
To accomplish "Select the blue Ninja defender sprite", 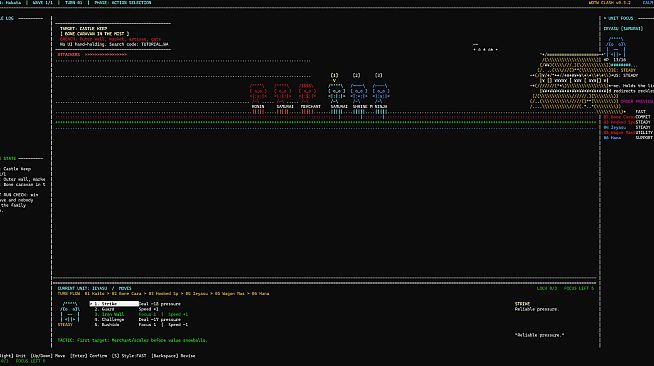I will (x=381, y=93).
